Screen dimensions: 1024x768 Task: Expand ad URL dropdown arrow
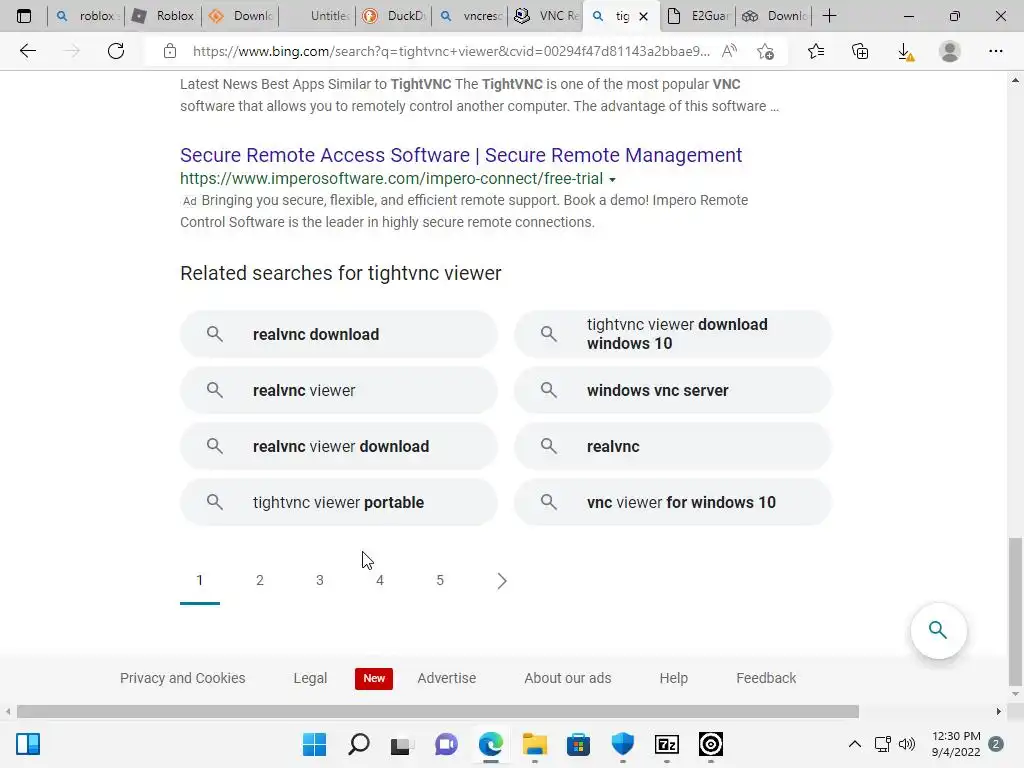(x=612, y=180)
